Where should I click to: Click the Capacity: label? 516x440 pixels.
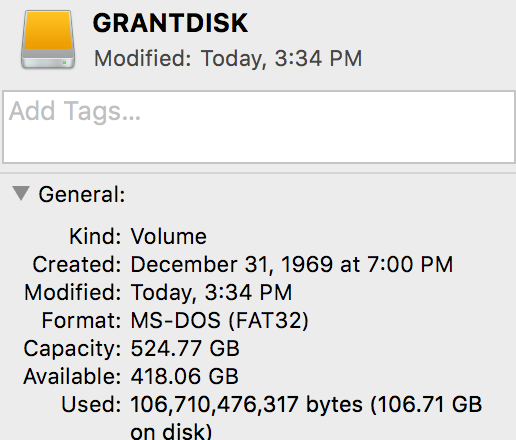[73, 349]
